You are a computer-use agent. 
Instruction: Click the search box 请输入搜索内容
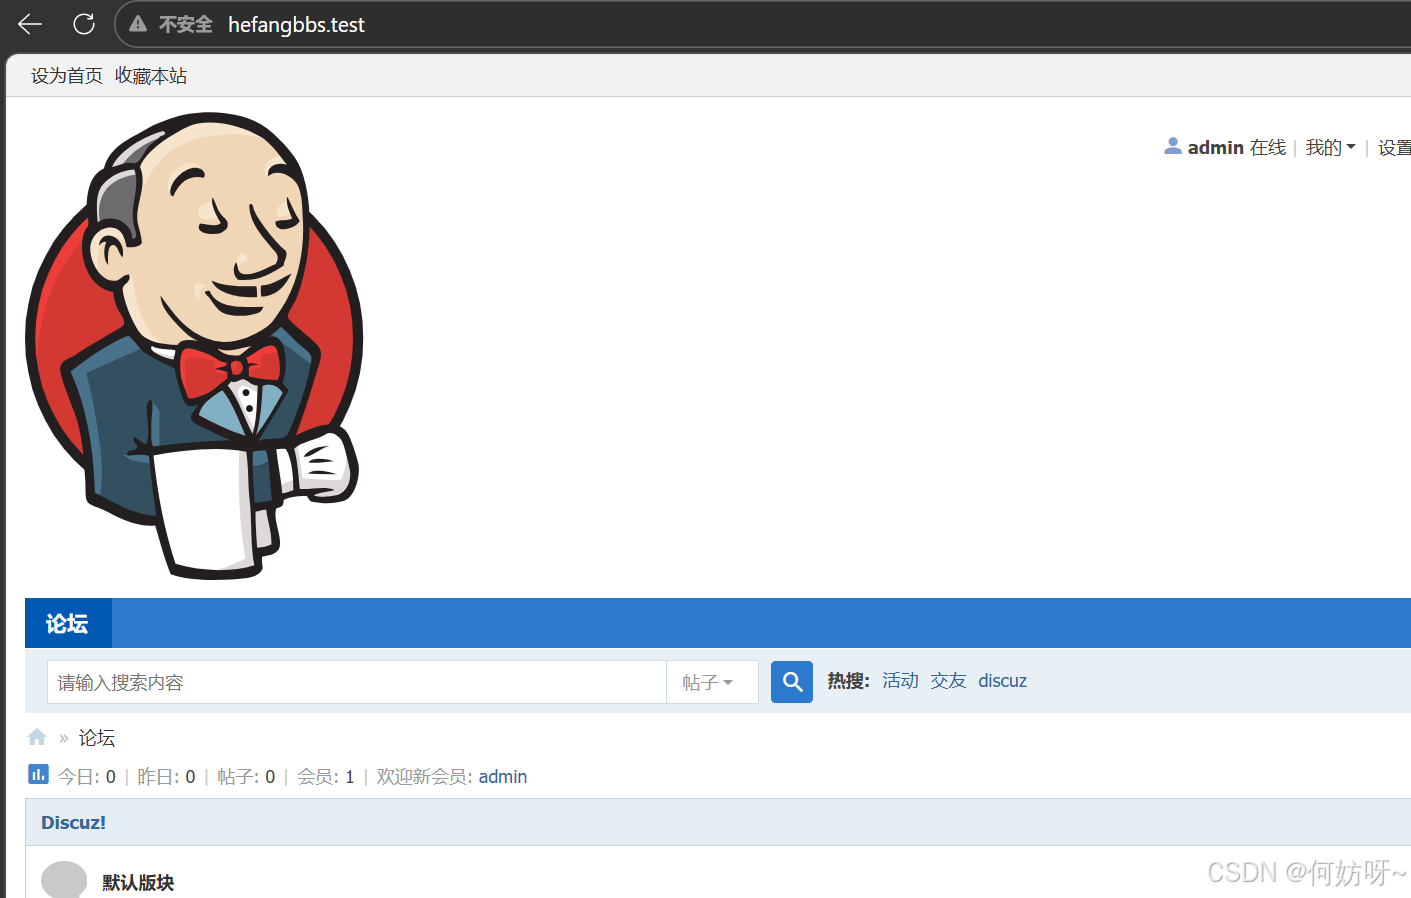click(x=357, y=682)
